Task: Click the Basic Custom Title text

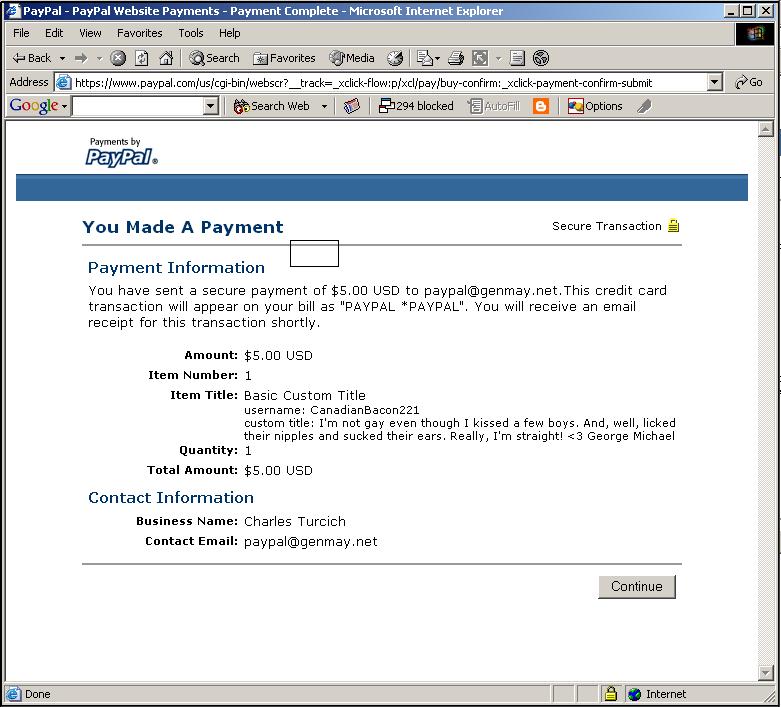Action: point(304,395)
